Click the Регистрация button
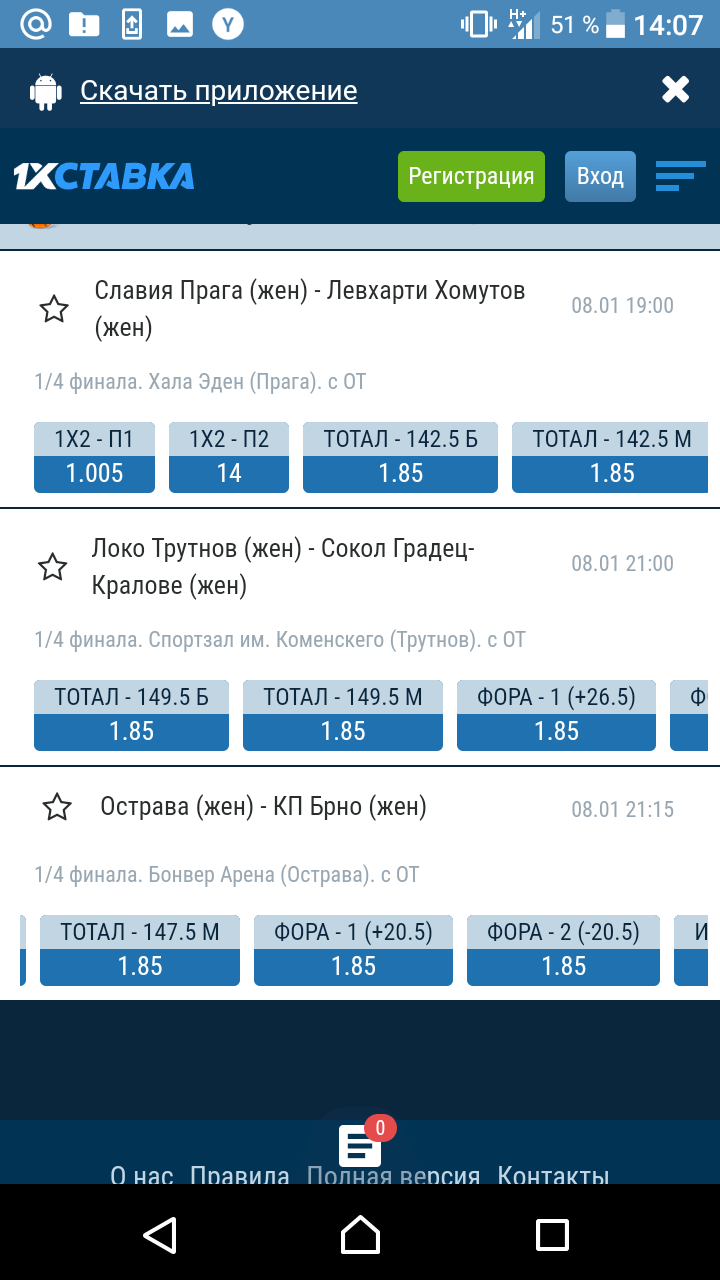The image size is (720, 1280). click(x=471, y=177)
